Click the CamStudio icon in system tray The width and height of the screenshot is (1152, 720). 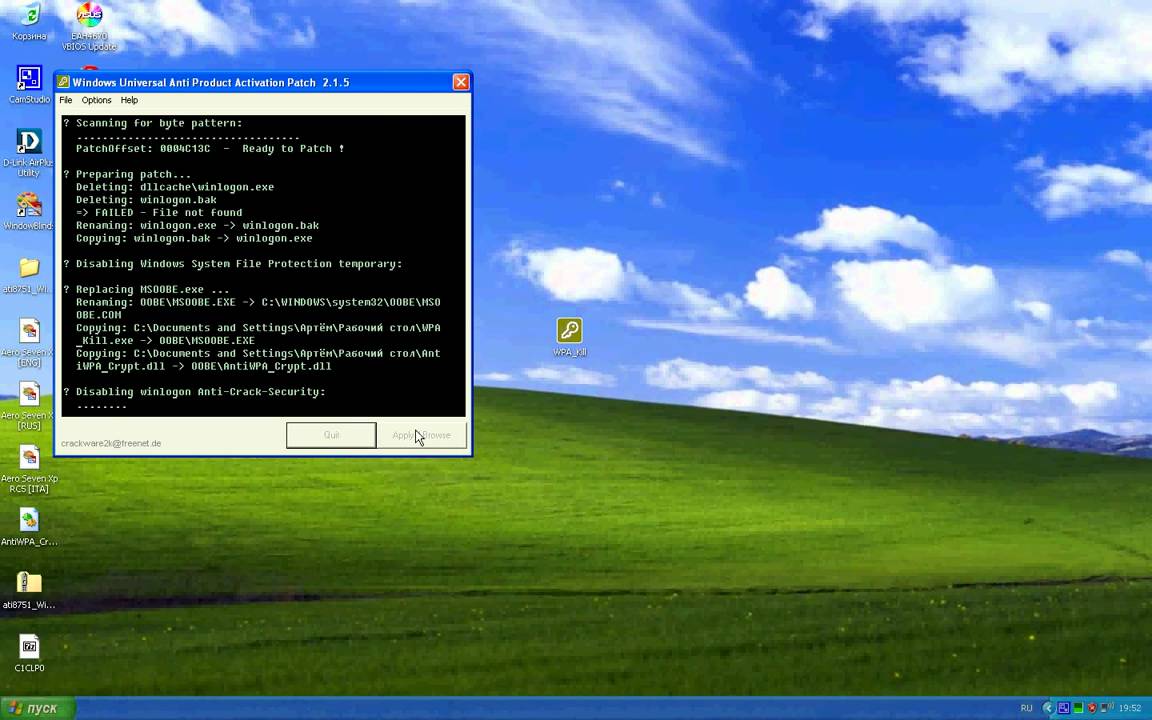coord(1063,708)
